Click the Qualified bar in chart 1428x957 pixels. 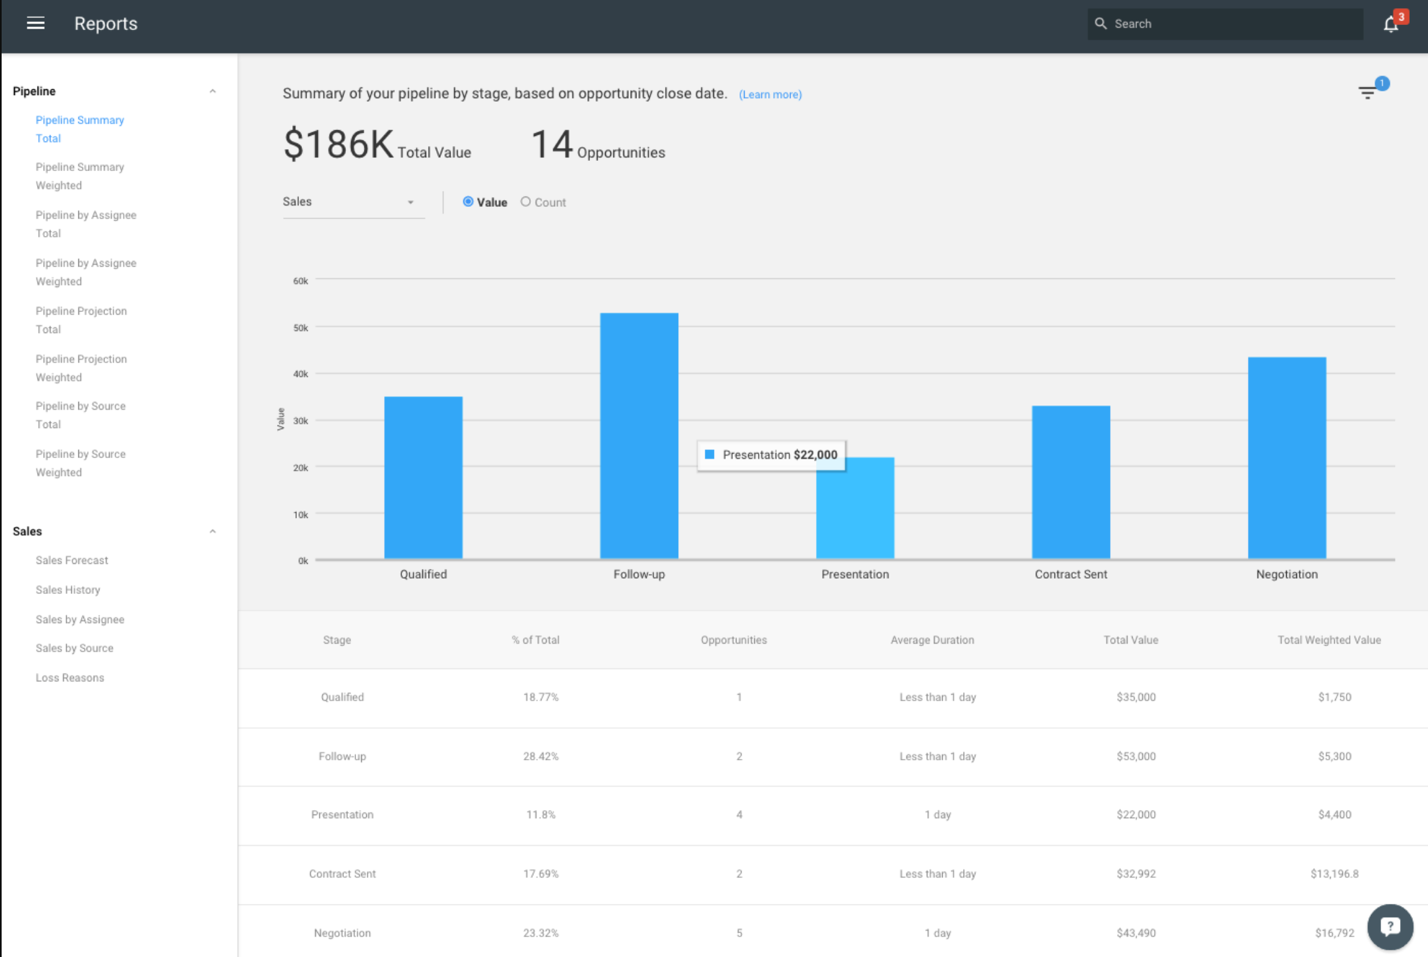423,478
